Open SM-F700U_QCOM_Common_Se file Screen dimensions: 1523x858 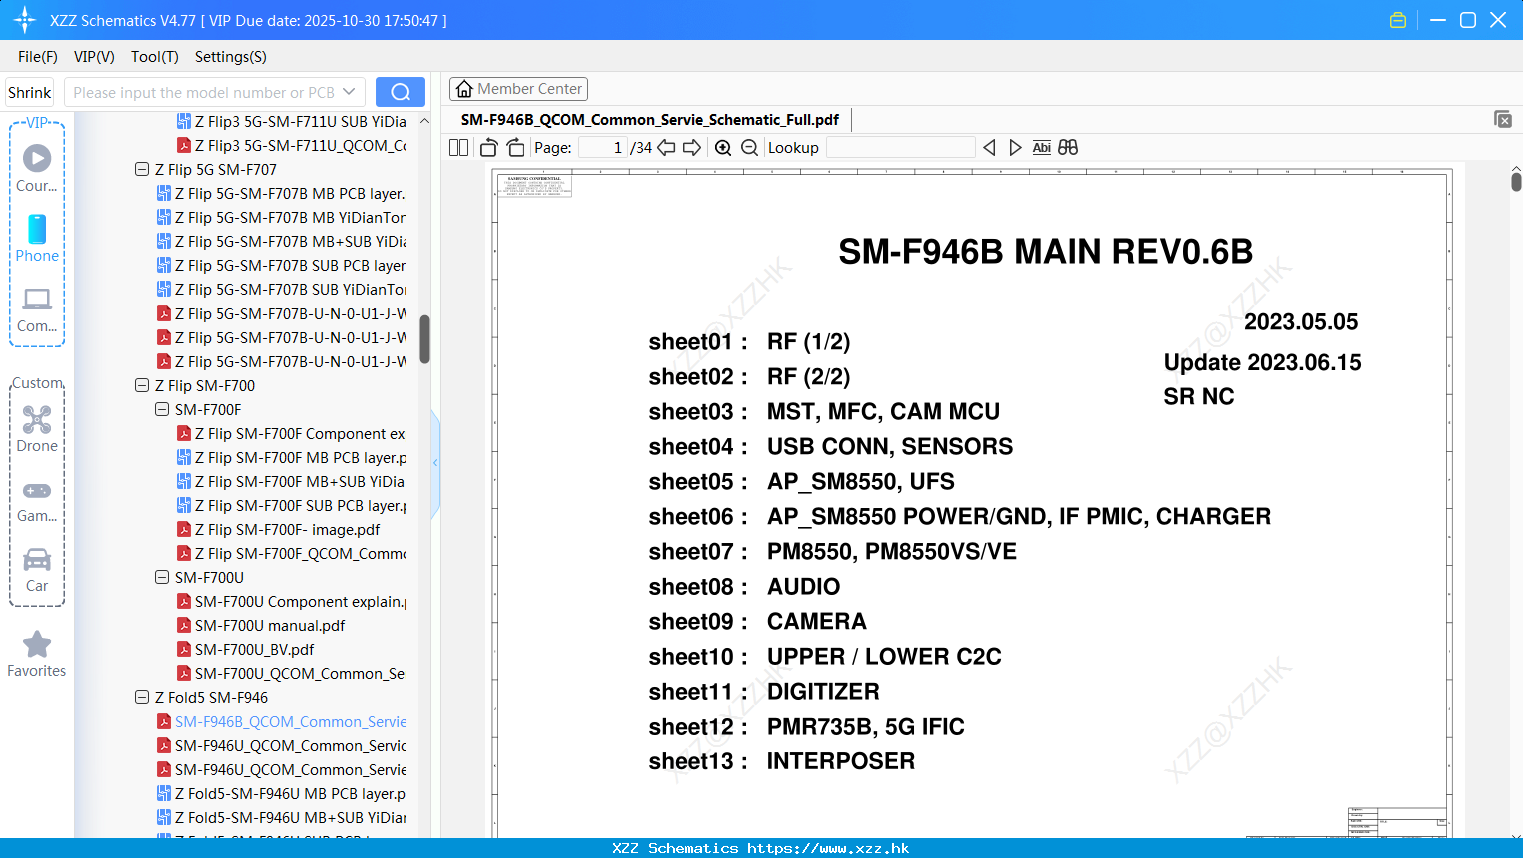click(291, 674)
